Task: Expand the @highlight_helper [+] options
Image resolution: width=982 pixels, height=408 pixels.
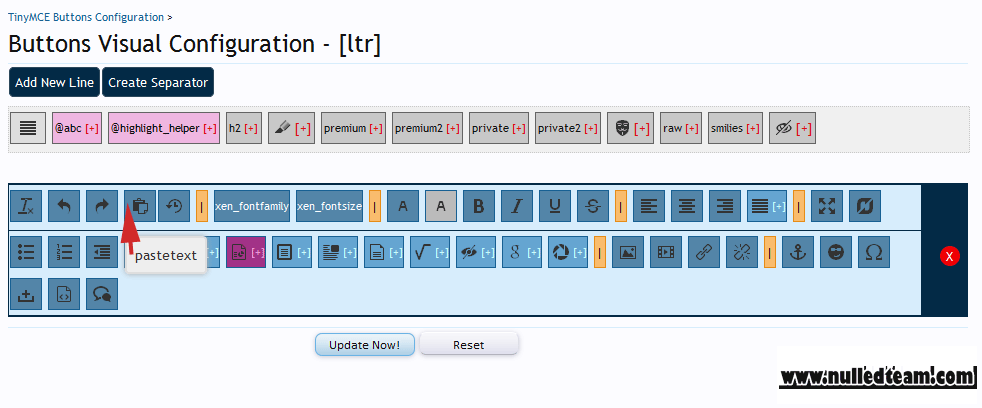Action: point(210,128)
